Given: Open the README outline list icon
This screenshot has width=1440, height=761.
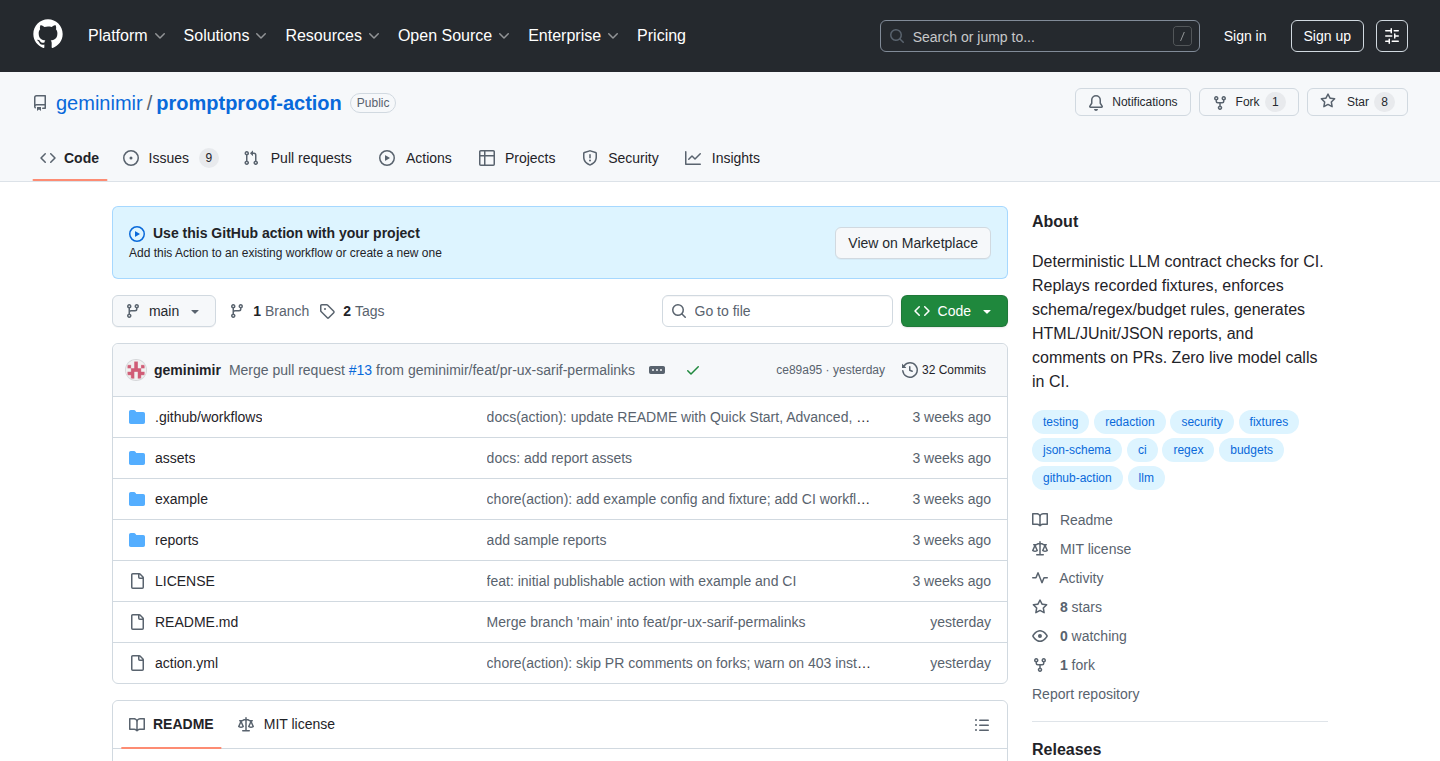Looking at the screenshot, I should click(x=982, y=725).
